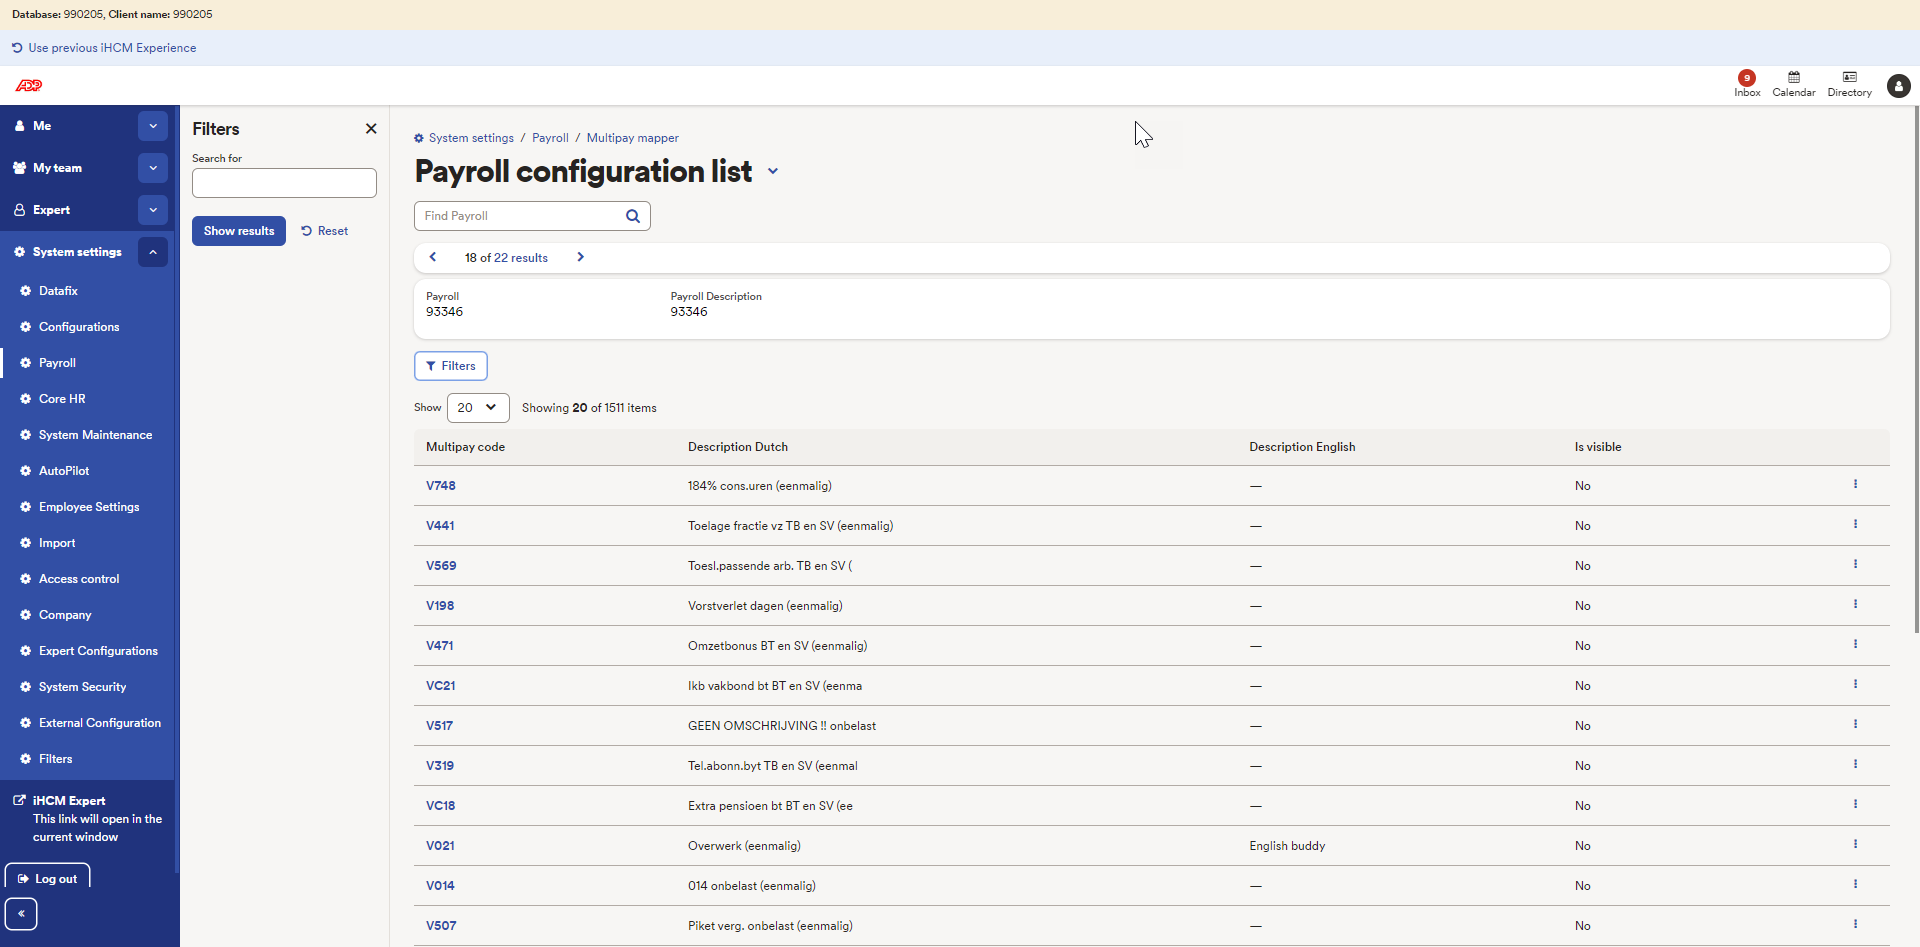Screen dimensions: 1920x947
Task: Click the search magnifier in Find Payroll
Action: click(x=632, y=215)
